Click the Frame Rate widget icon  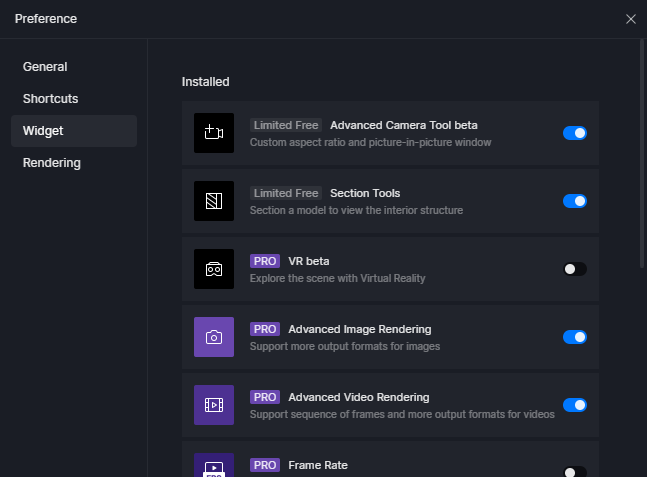[214, 465]
